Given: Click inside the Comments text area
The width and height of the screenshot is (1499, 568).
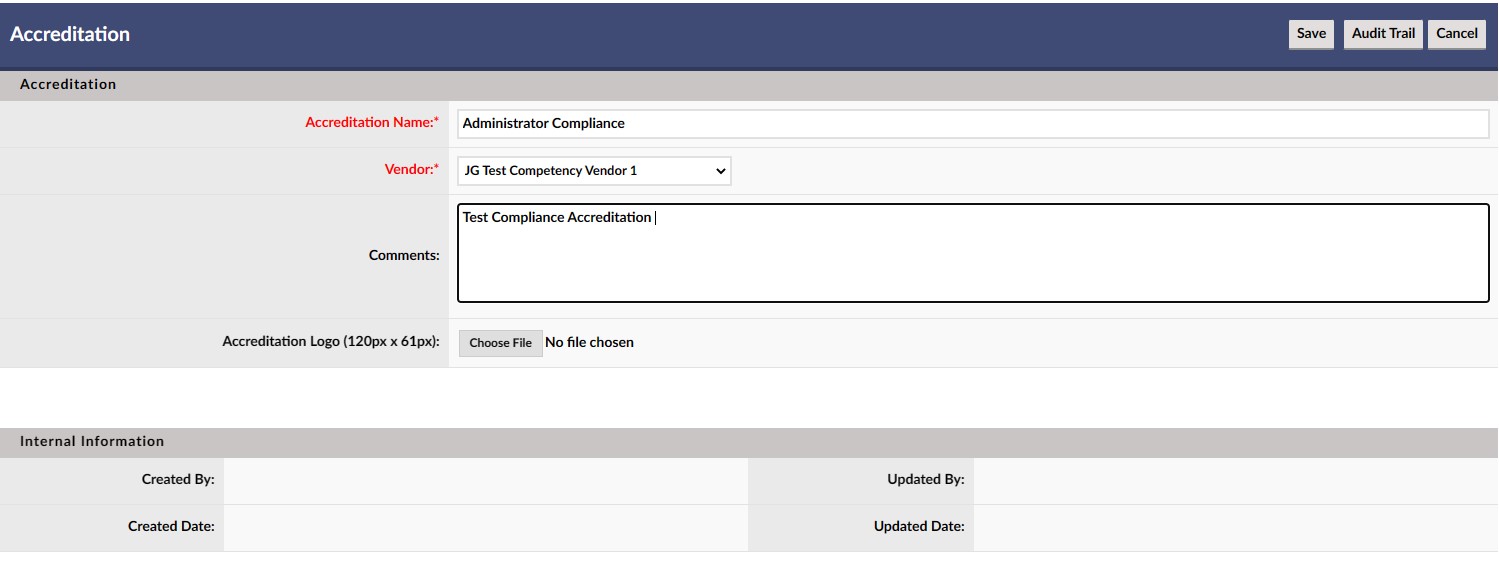Looking at the screenshot, I should pyautogui.click(x=973, y=253).
